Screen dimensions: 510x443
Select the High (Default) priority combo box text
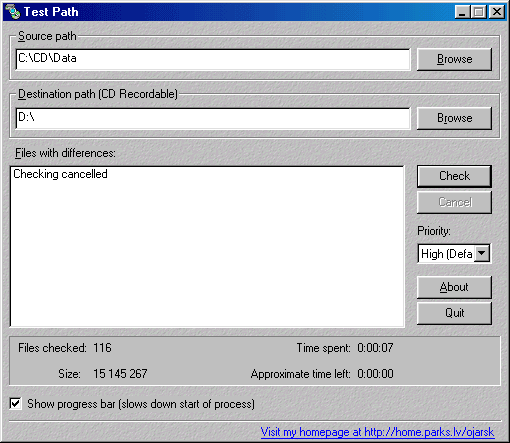pos(446,254)
